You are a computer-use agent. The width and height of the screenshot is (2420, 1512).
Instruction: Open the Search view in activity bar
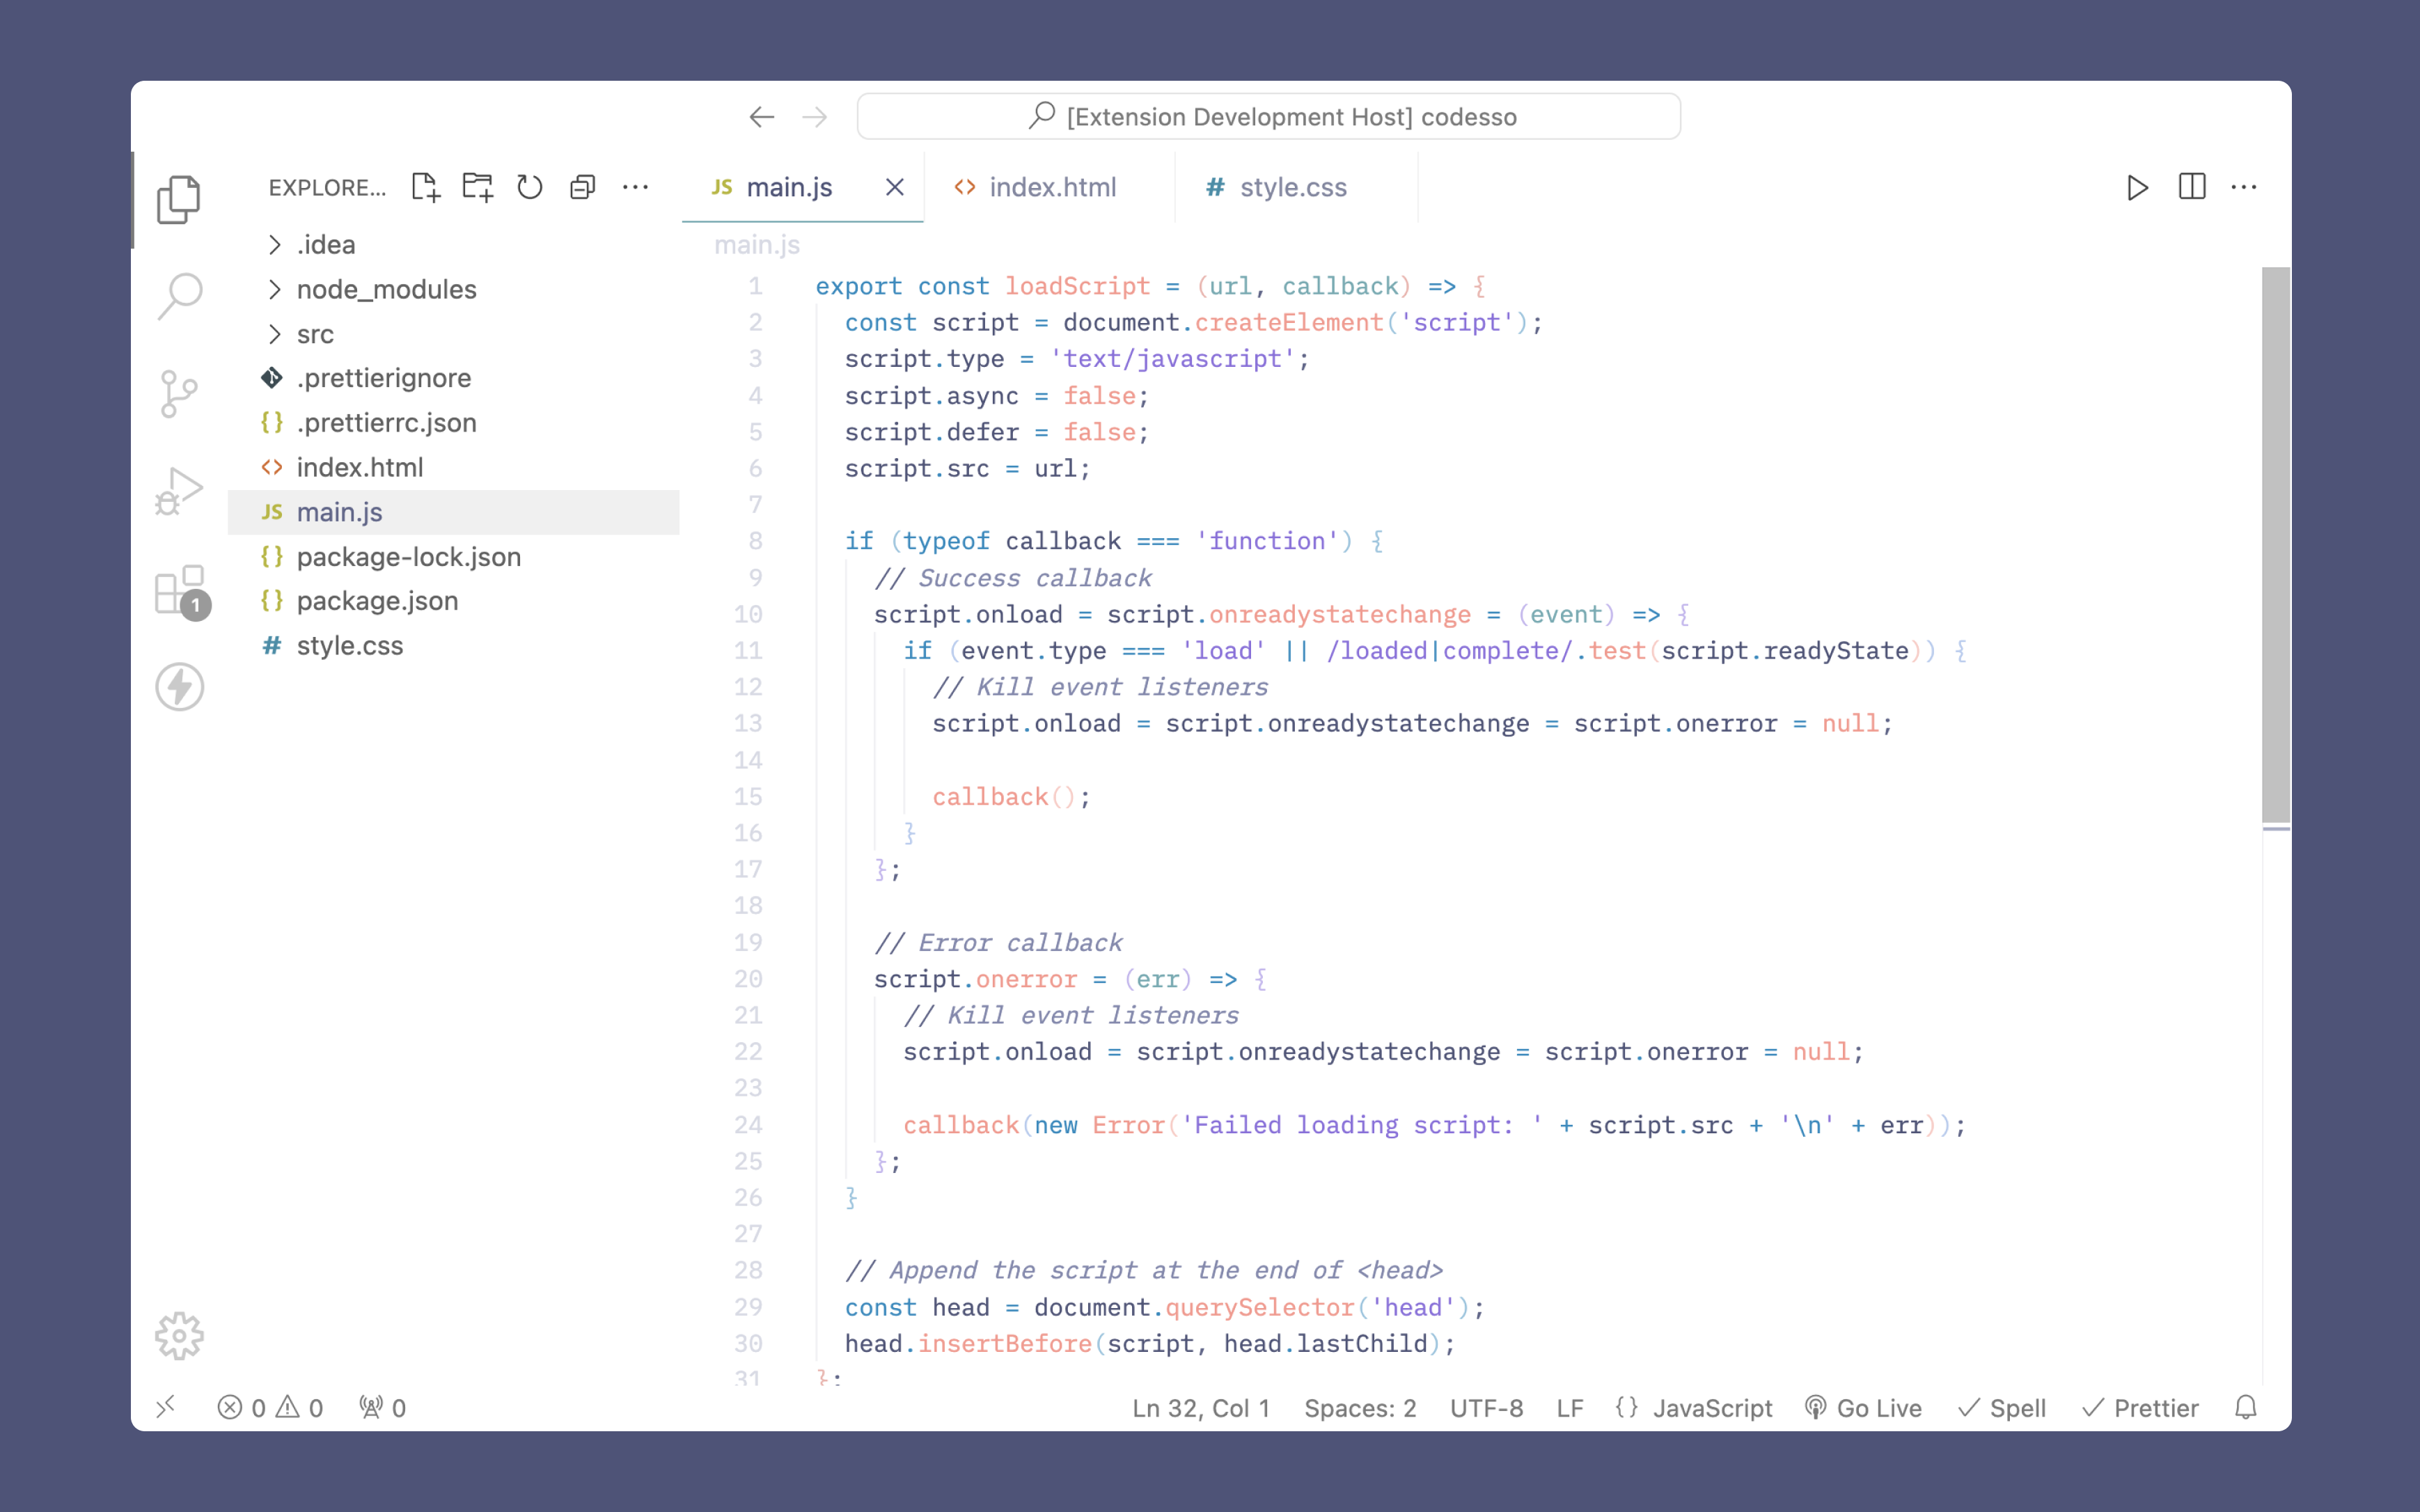[x=180, y=296]
